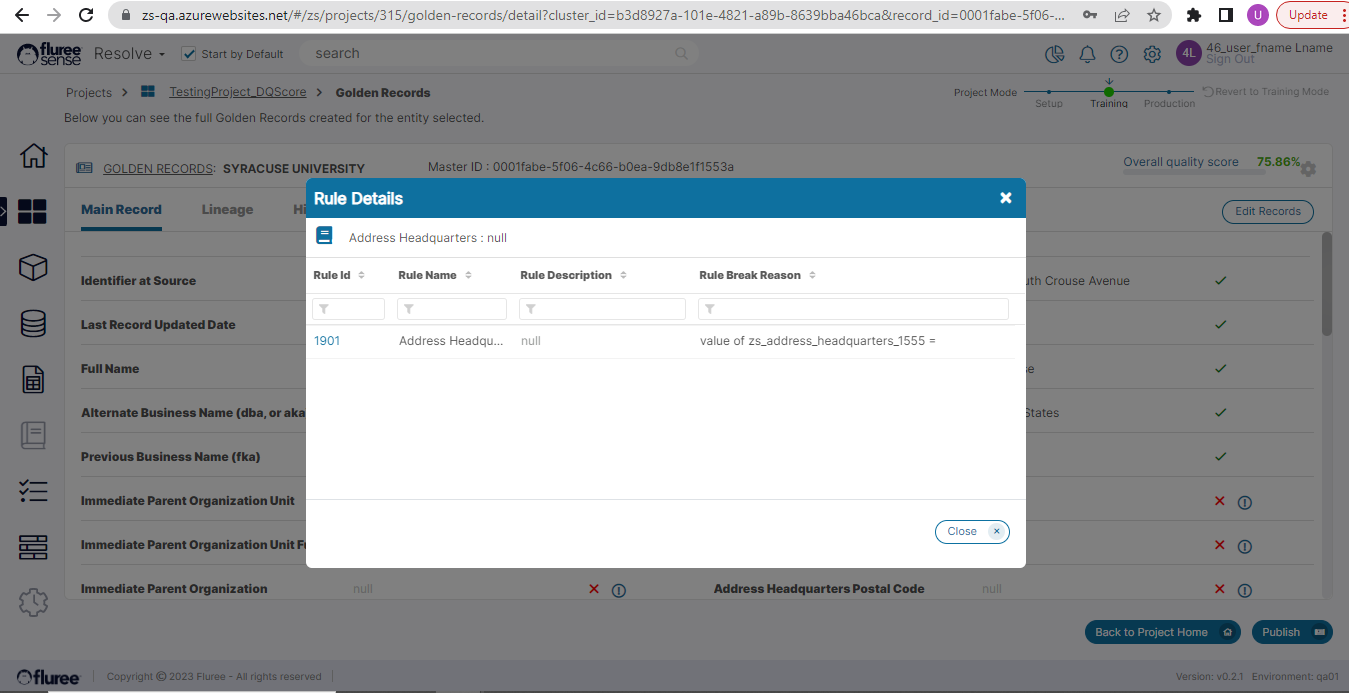Click the help question mark icon
Image resolution: width=1349 pixels, height=693 pixels.
[x=1119, y=54]
